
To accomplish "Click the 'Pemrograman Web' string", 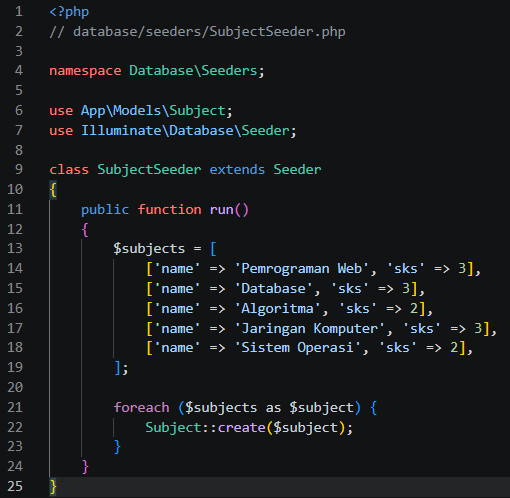I will 302,269.
